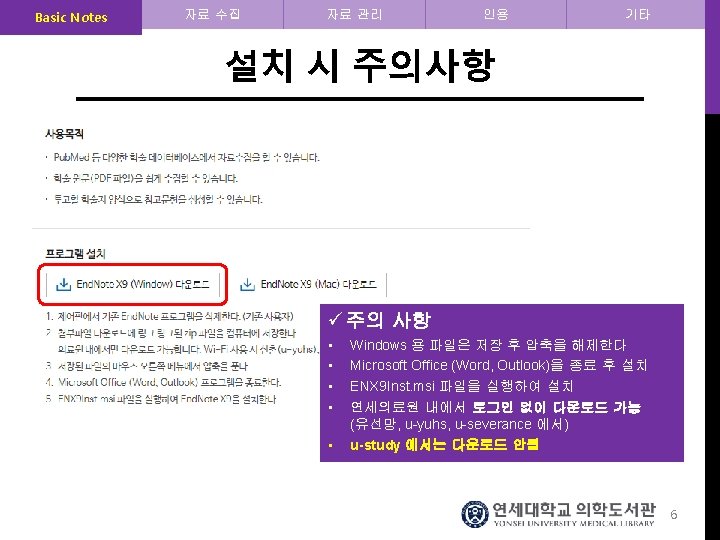Click the Windows download arrow icon
The image size is (720, 540).
click(x=63, y=285)
